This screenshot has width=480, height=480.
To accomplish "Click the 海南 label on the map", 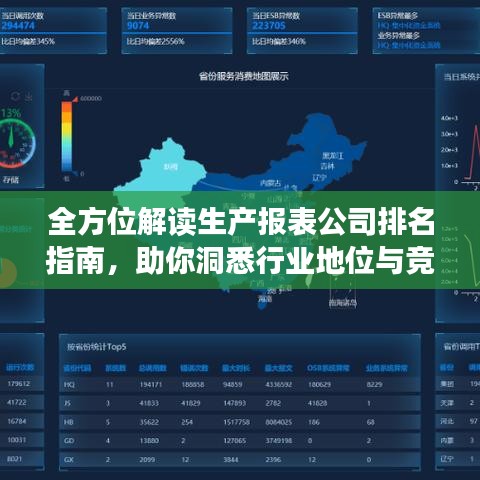I will click(265, 299).
